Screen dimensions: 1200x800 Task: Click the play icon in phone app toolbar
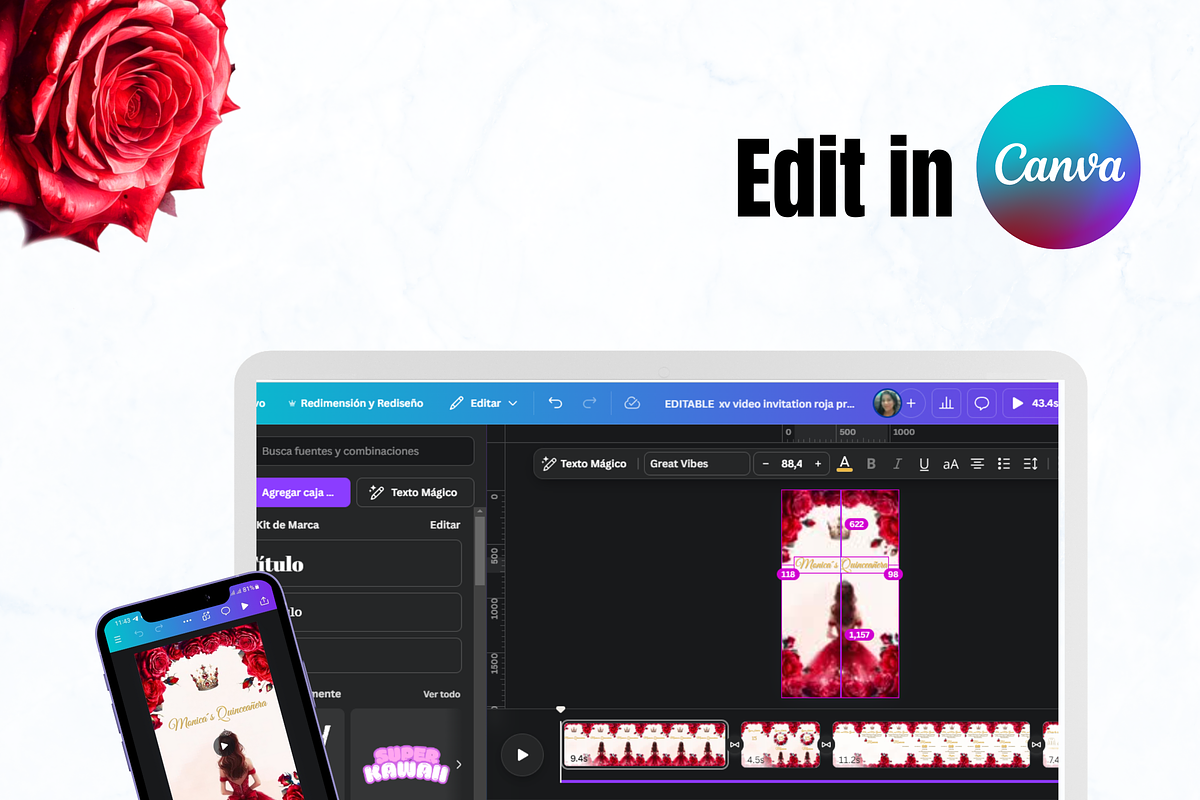click(245, 605)
